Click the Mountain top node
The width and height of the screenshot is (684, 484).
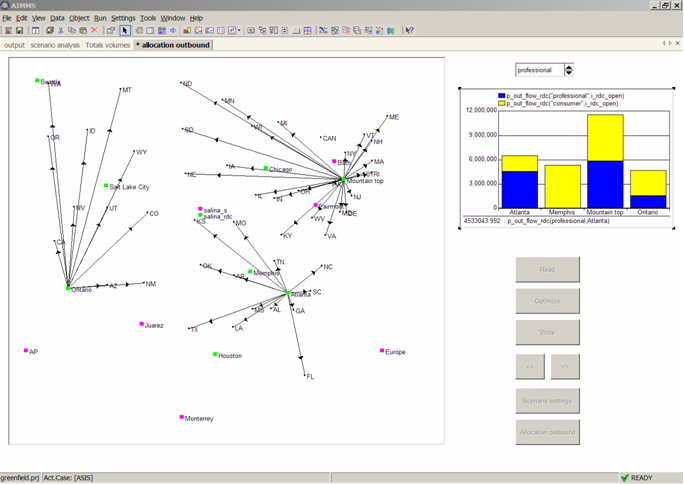point(343,179)
